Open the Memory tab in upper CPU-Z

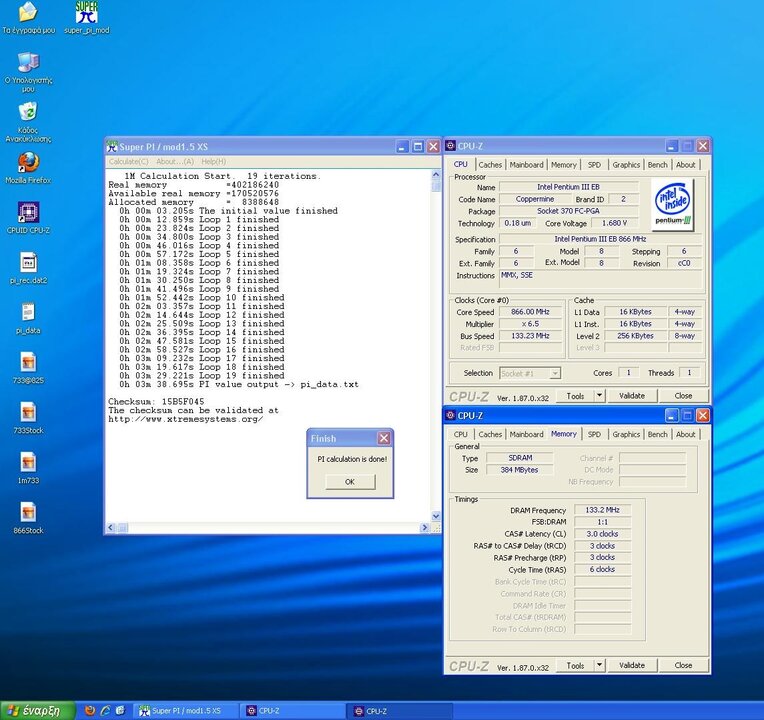click(x=563, y=165)
